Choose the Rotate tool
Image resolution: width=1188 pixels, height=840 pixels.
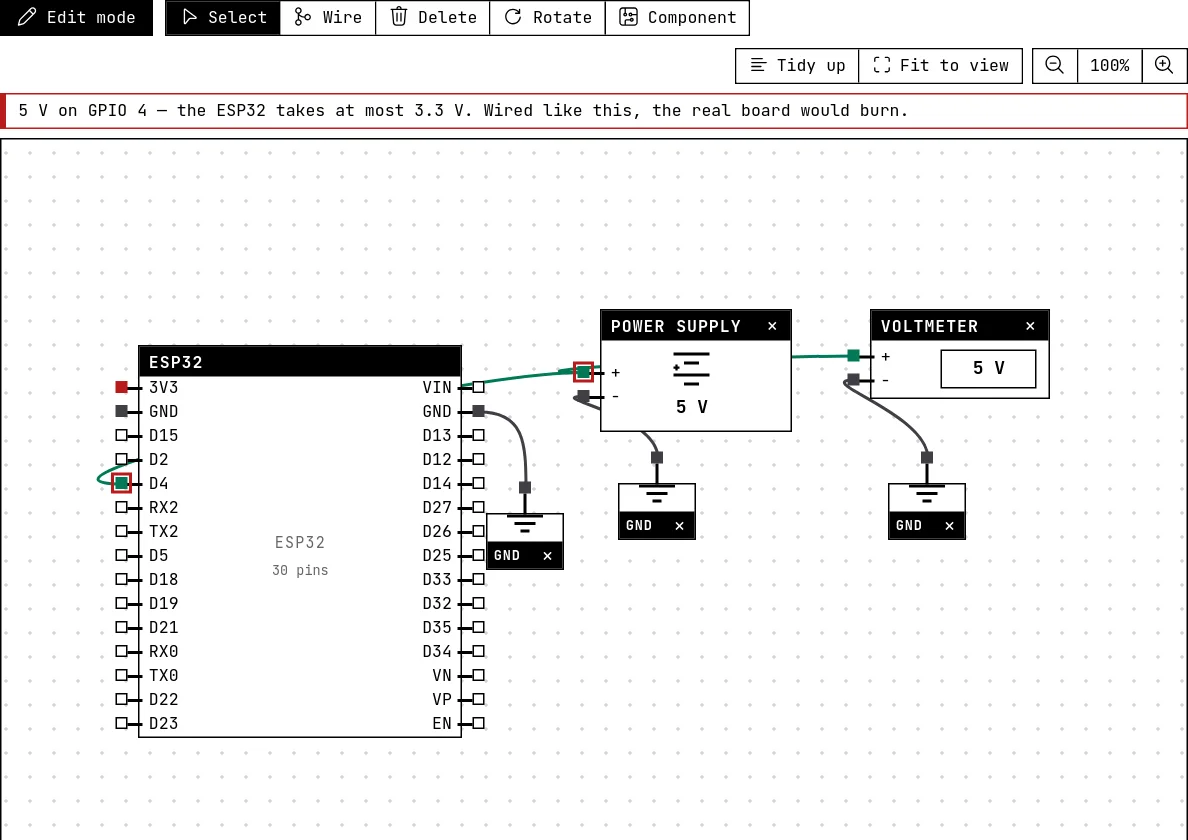pos(547,17)
